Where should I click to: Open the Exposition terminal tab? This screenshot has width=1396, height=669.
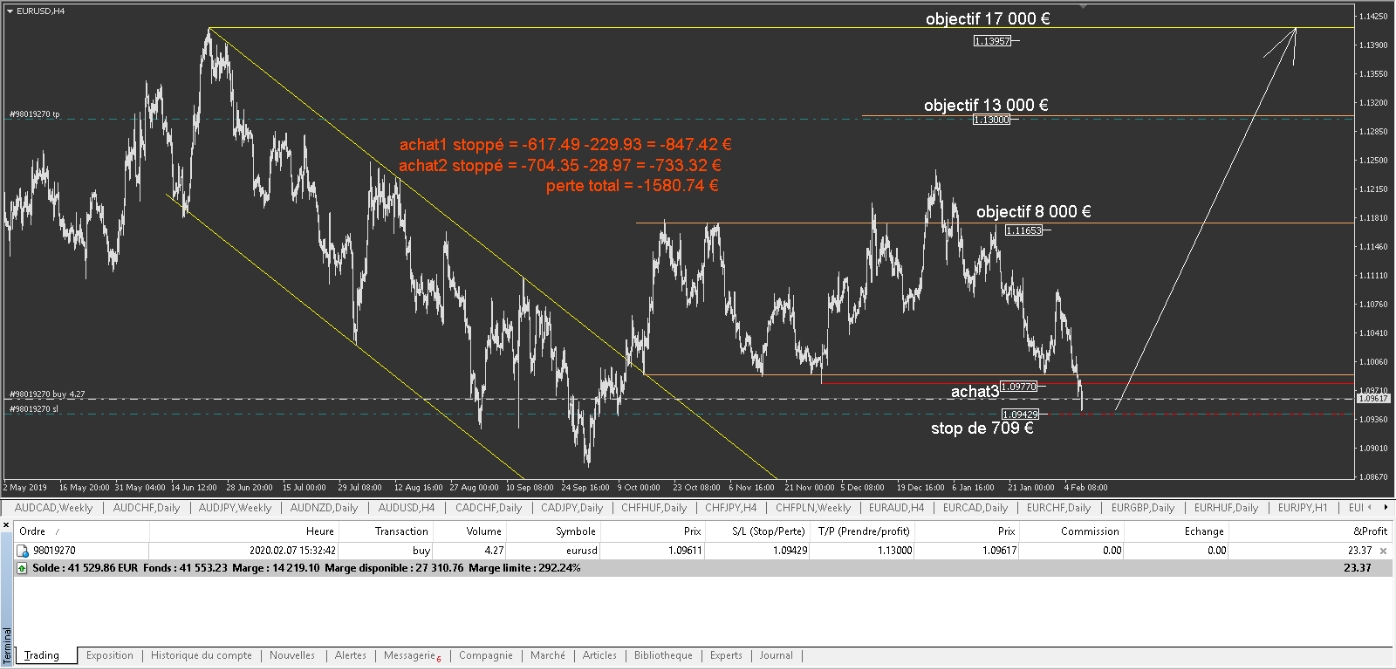point(109,655)
